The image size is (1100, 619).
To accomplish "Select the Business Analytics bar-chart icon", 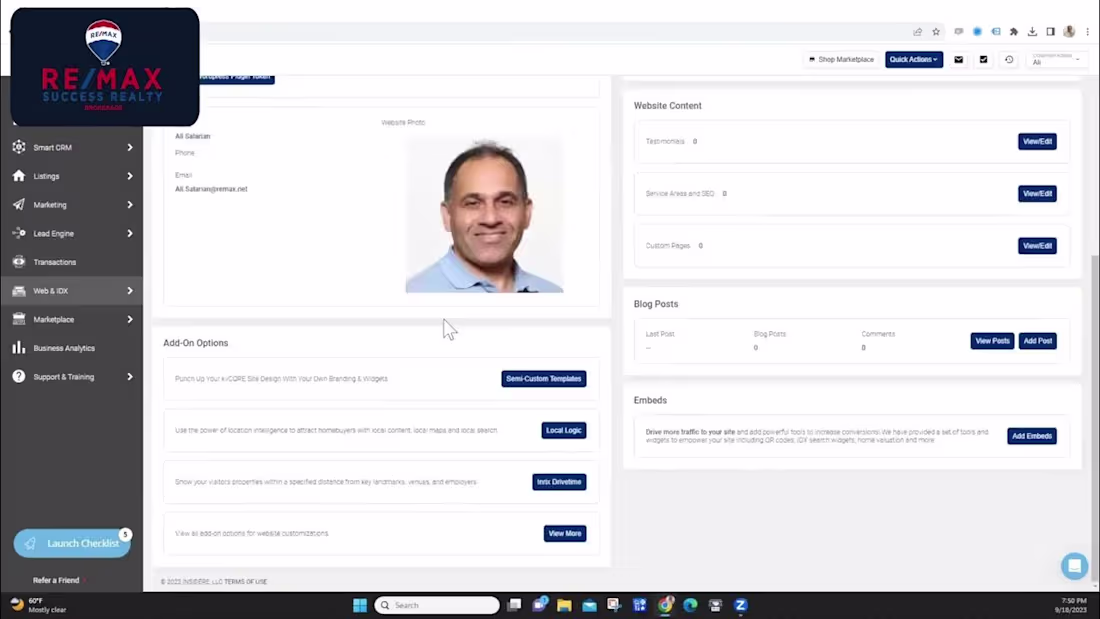I will pyautogui.click(x=18, y=347).
